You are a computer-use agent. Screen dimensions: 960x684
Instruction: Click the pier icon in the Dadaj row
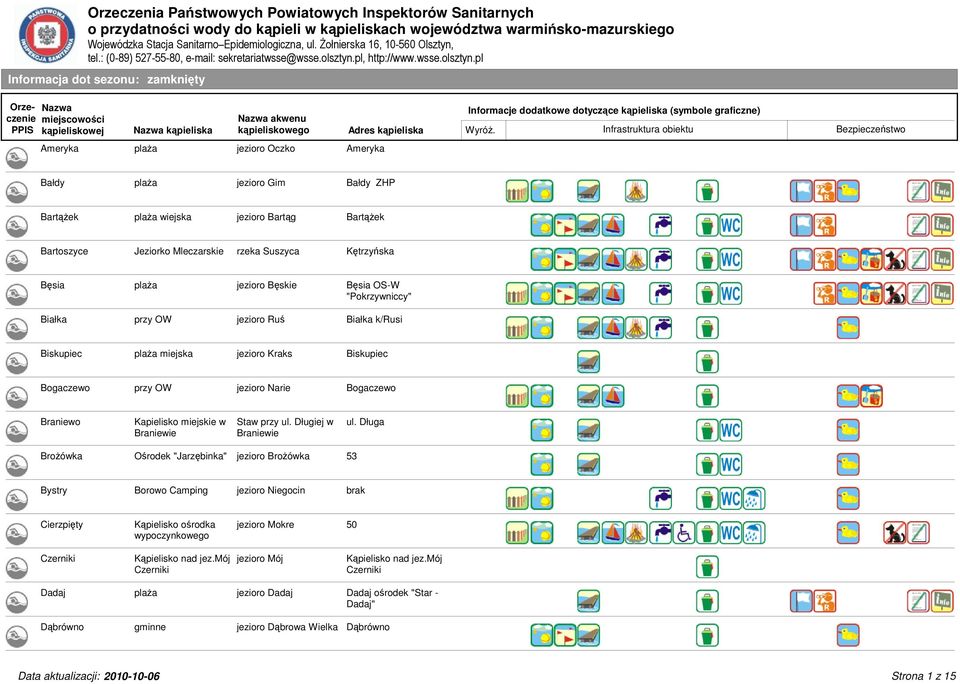coord(588,602)
